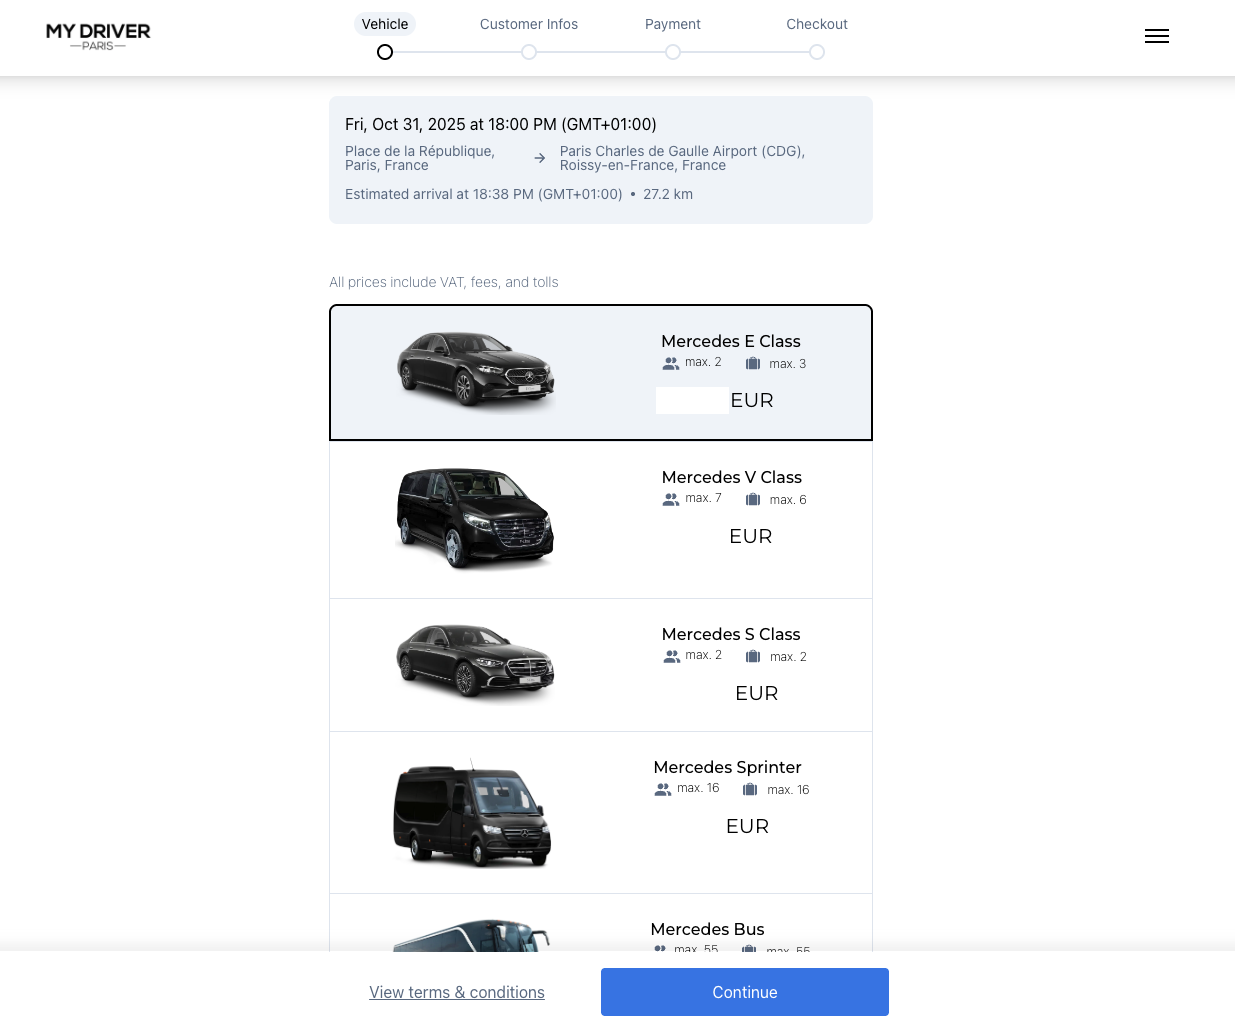Open the hamburger menu icon
The height and width of the screenshot is (1029, 1235).
(x=1156, y=36)
